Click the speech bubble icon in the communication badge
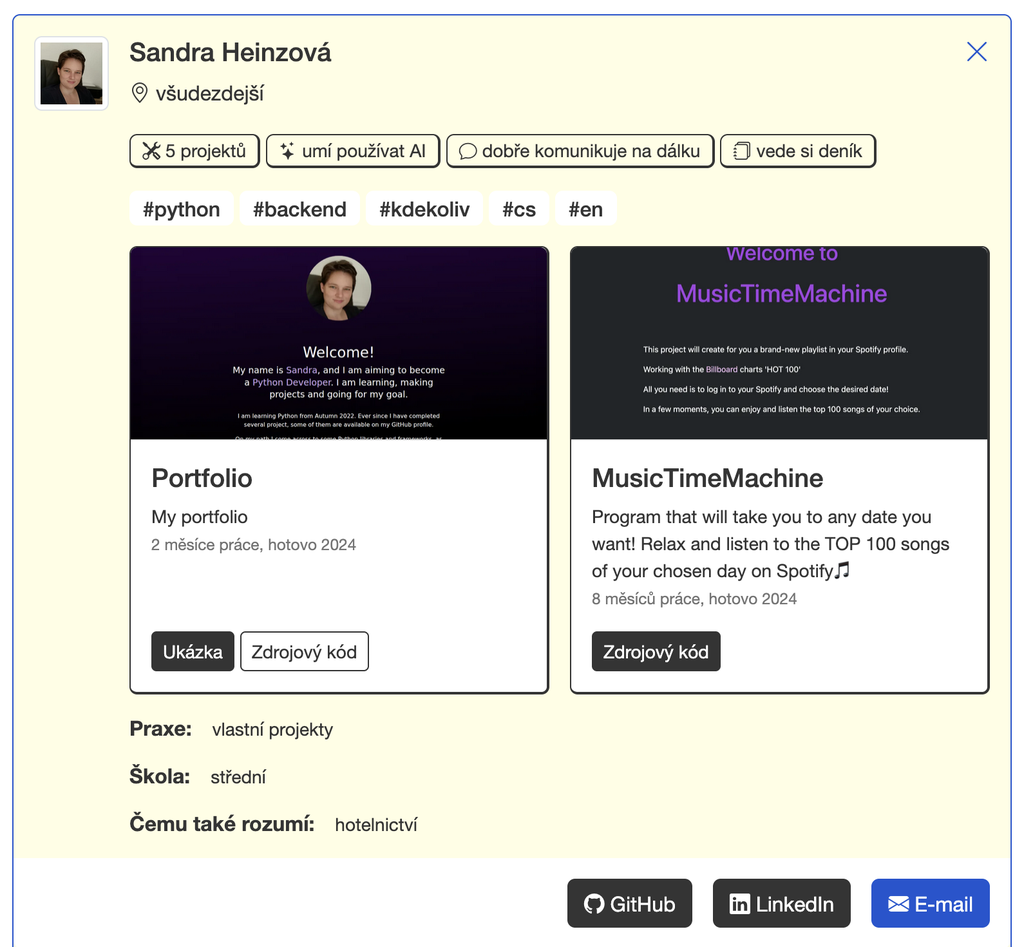The image size is (1024, 947). [467, 152]
